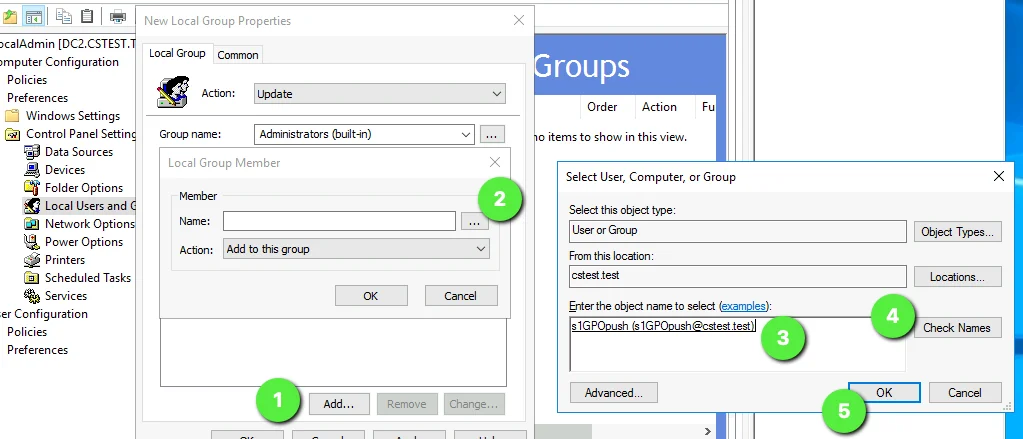
Task: Select the Windows Settings folder icon
Action: pyautogui.click(x=12, y=116)
